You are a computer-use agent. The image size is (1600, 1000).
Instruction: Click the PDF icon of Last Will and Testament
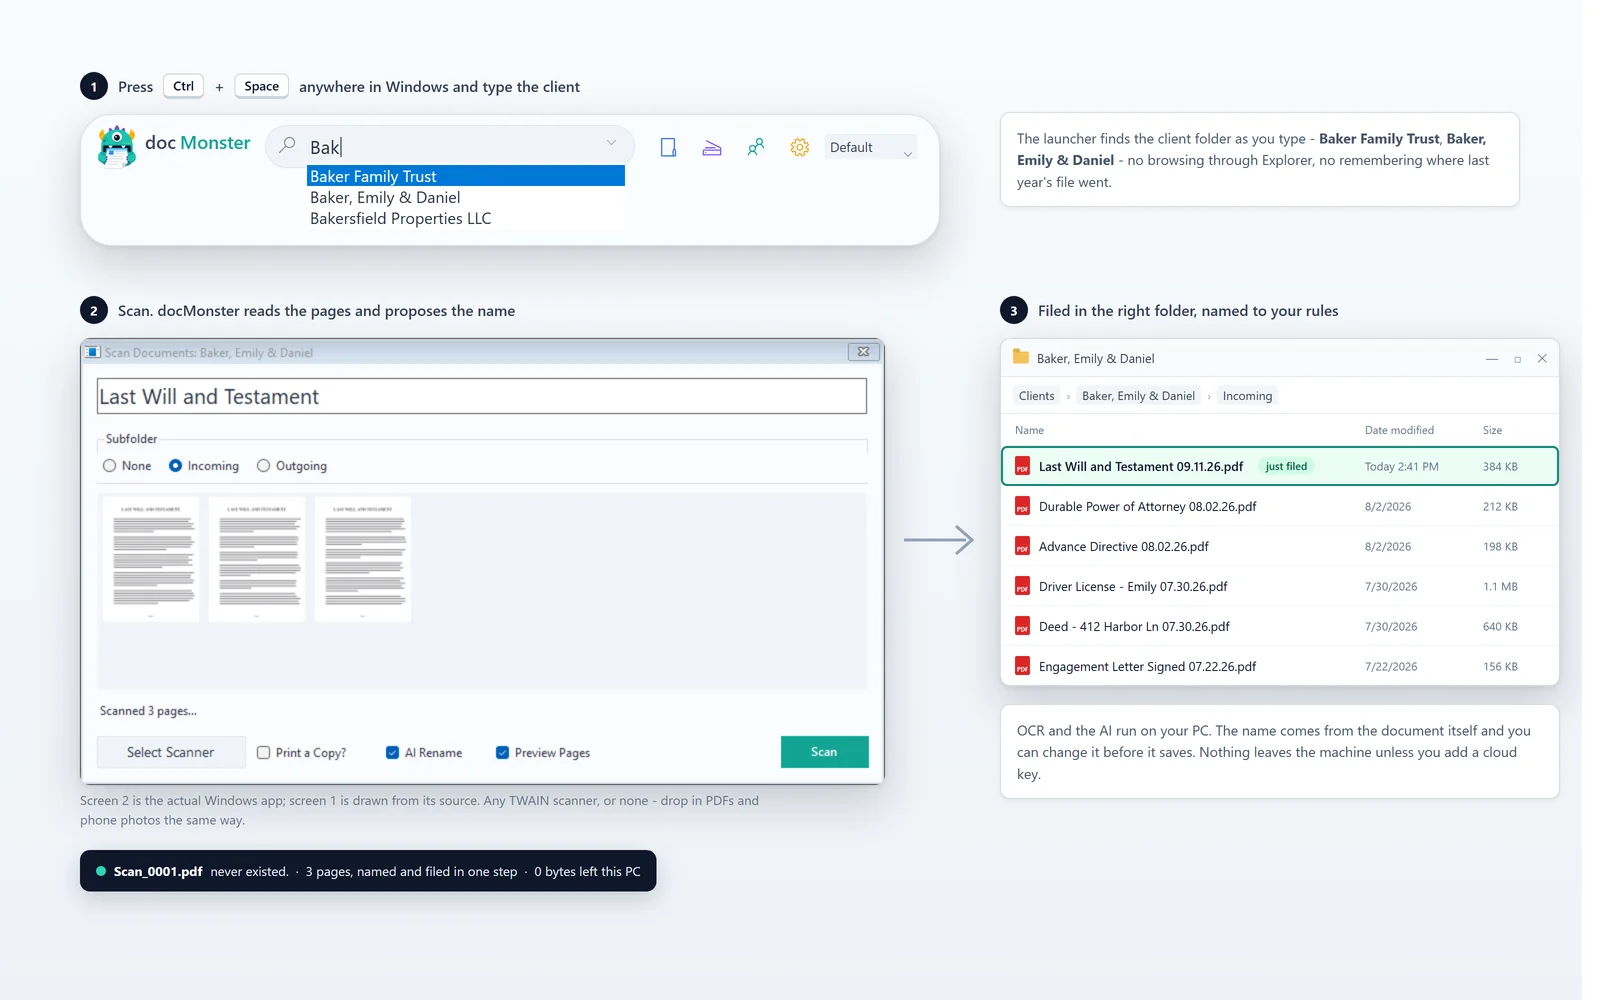point(1022,466)
